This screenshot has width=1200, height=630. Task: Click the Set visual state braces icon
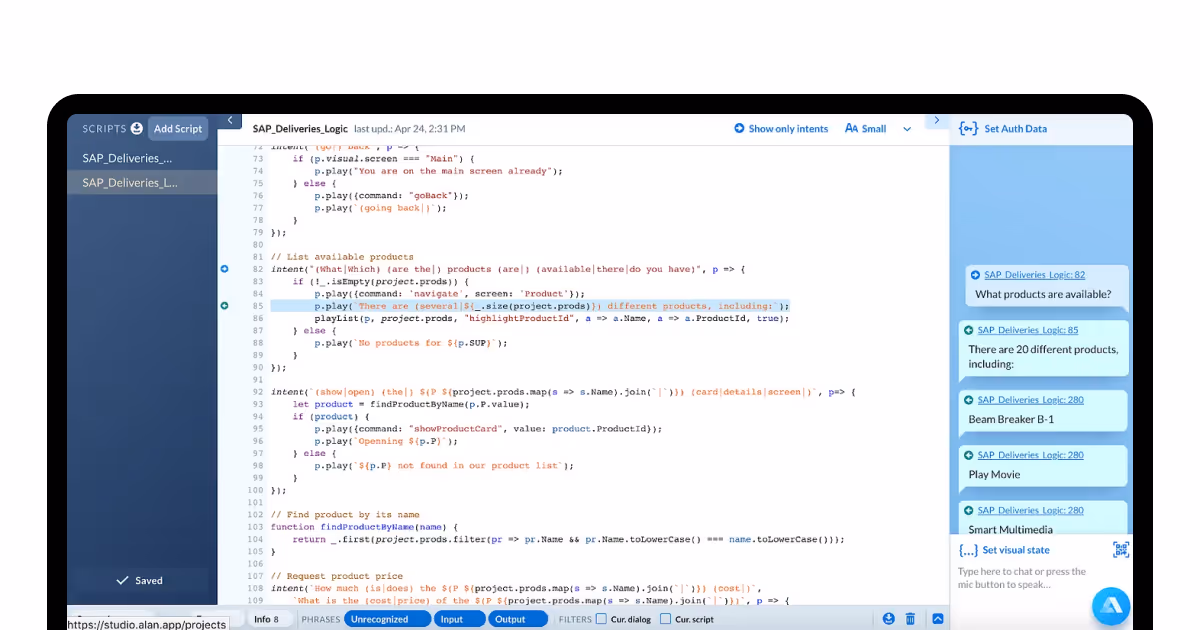coord(967,550)
